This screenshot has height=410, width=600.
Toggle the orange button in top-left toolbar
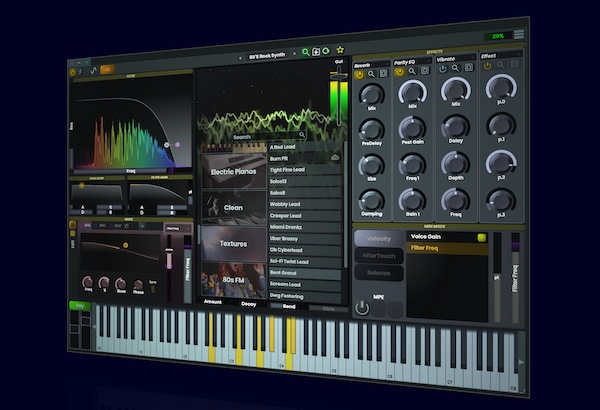tap(107, 69)
